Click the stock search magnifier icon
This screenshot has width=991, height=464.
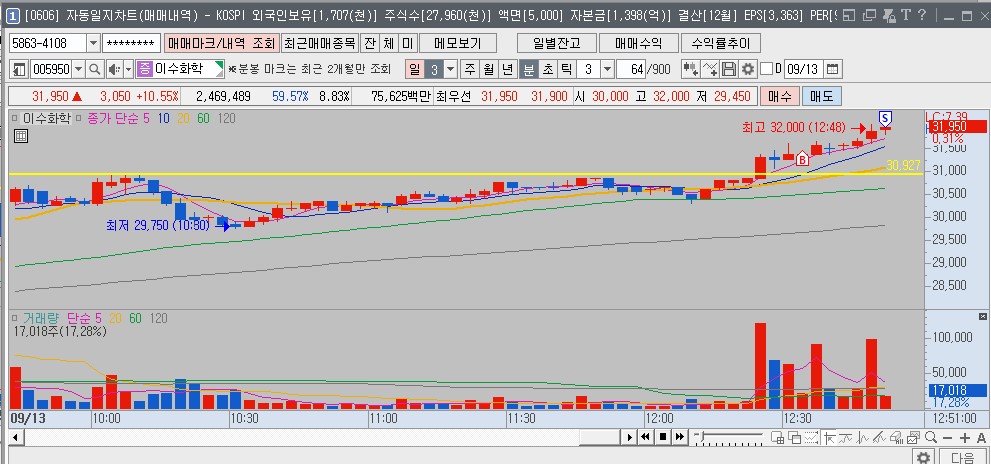click(95, 69)
